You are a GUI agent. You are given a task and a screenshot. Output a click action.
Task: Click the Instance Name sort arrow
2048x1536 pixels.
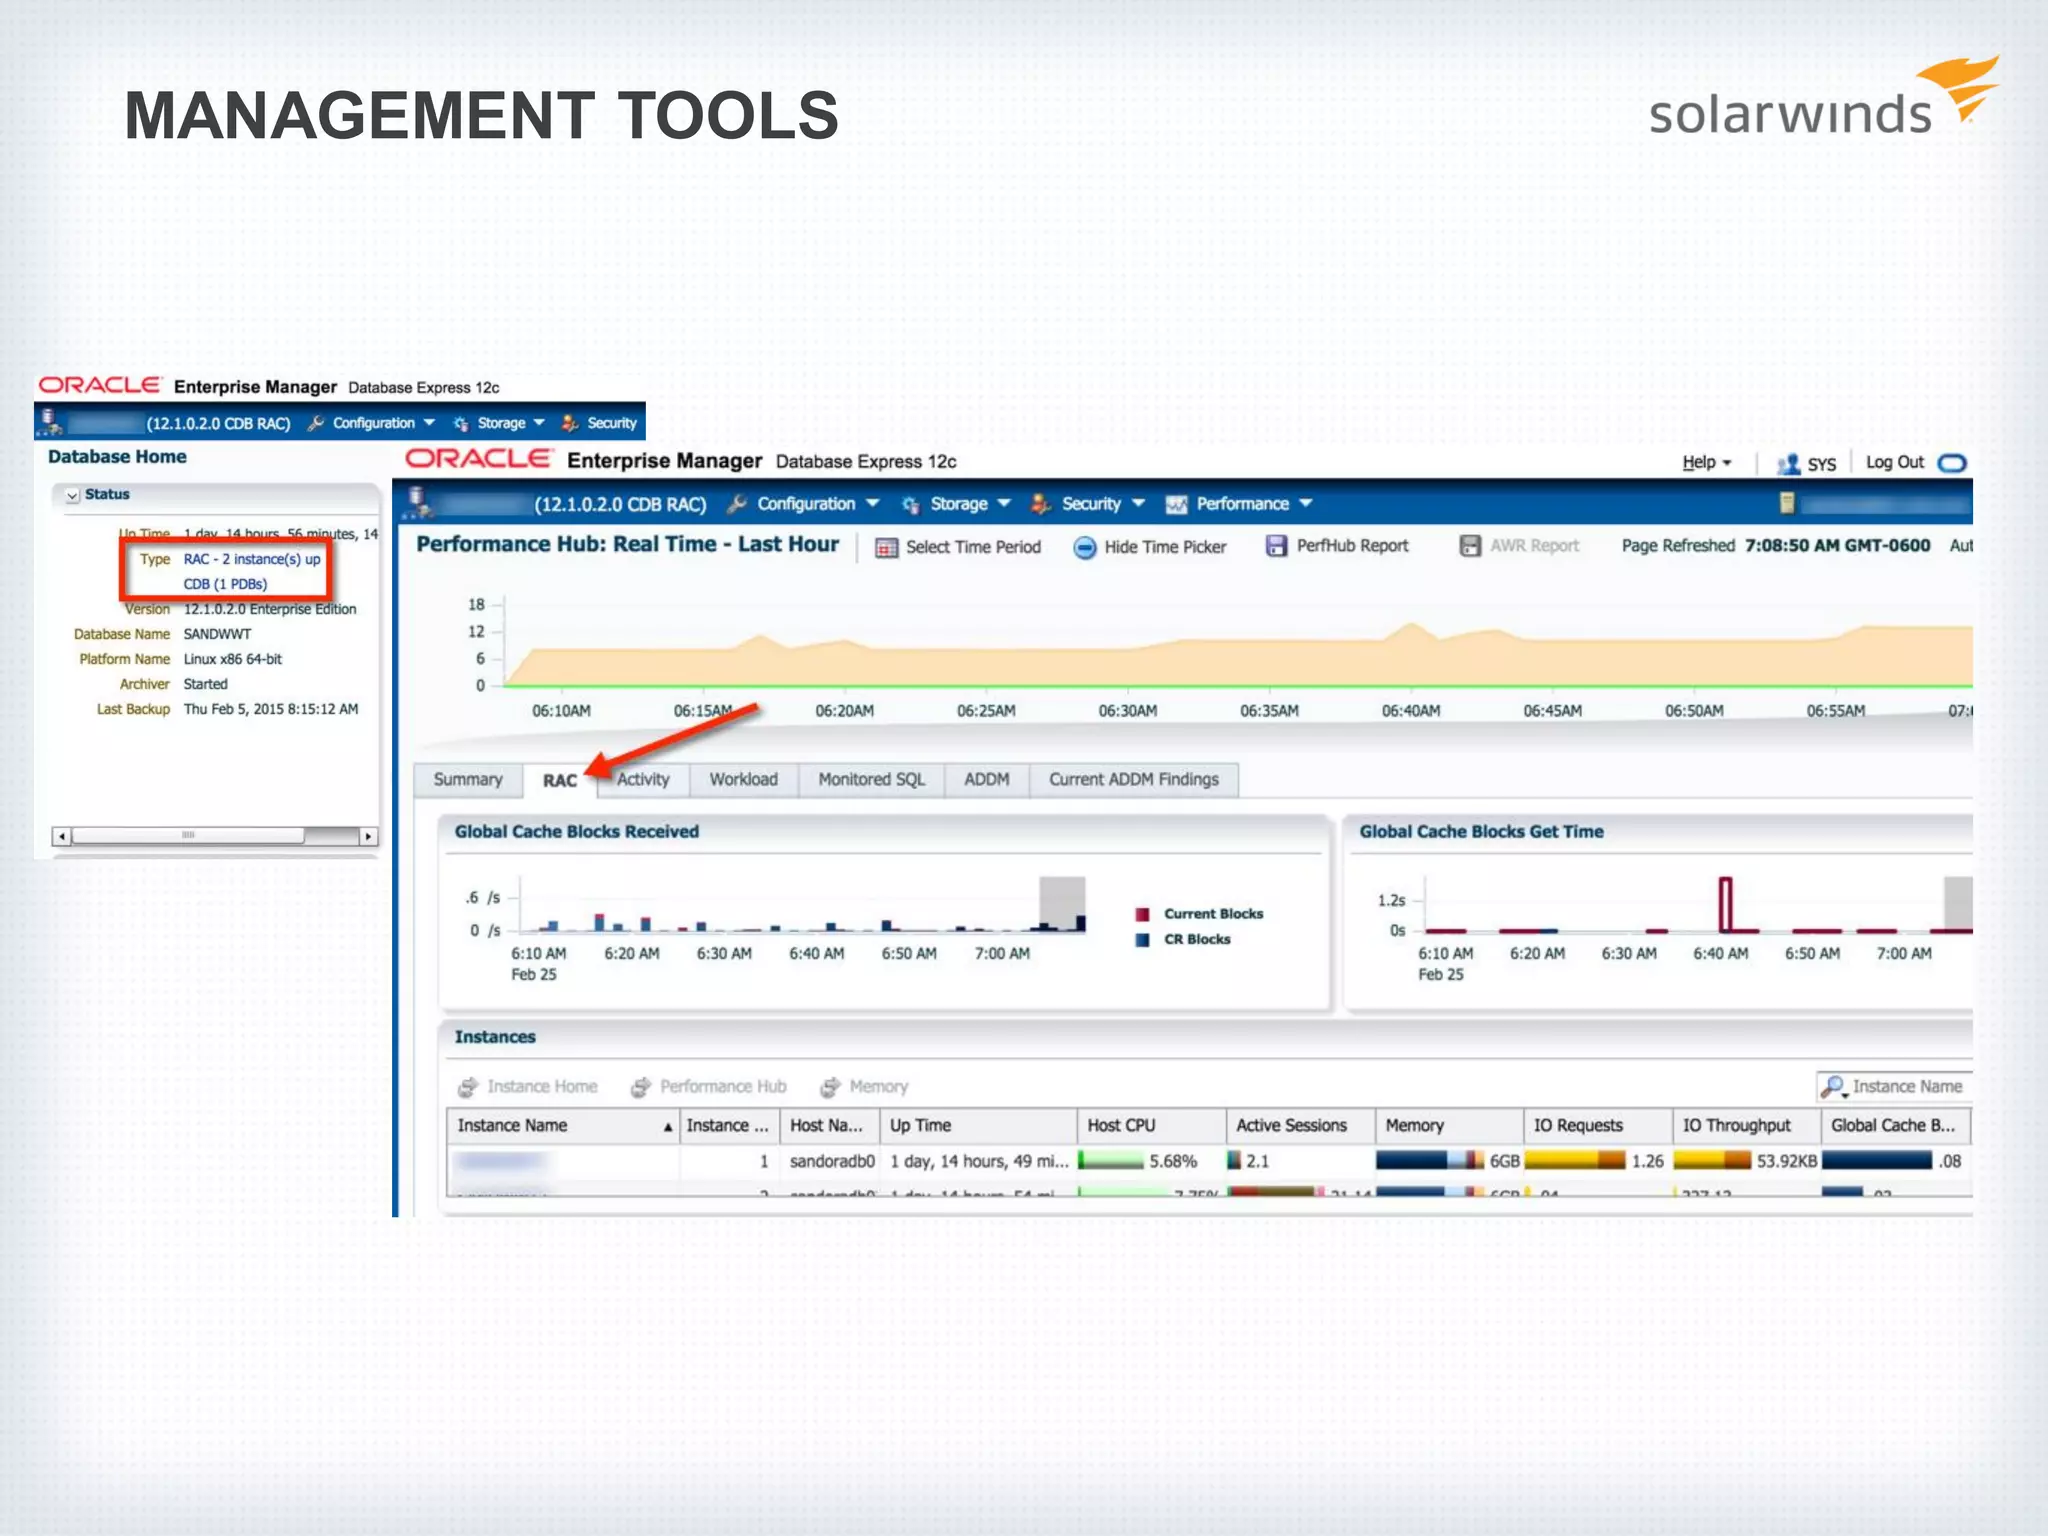point(668,1127)
